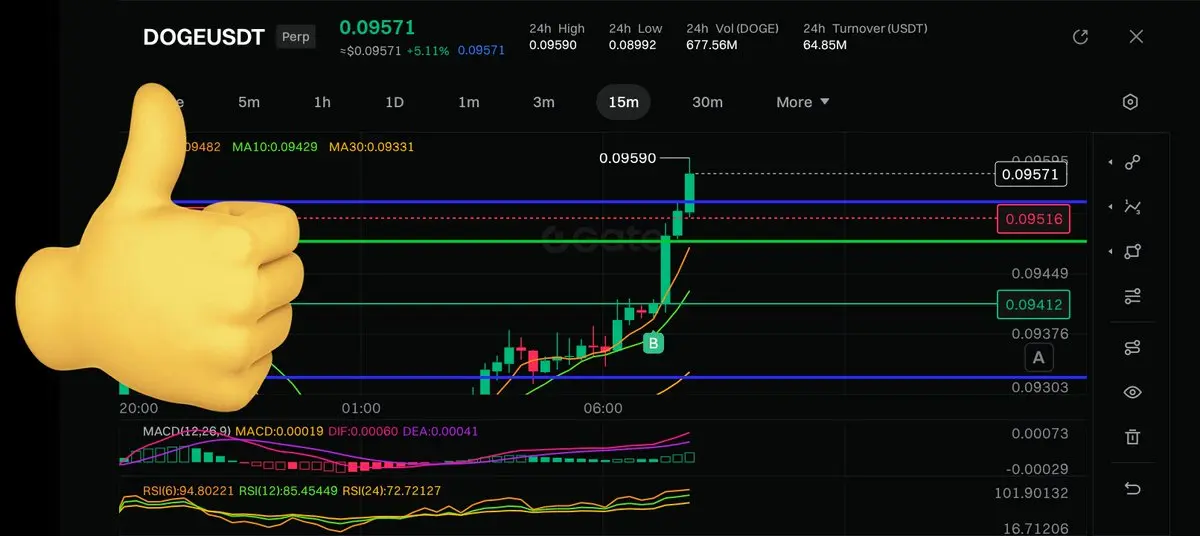
Task: Switch to the 1D timeframe
Action: (394, 102)
